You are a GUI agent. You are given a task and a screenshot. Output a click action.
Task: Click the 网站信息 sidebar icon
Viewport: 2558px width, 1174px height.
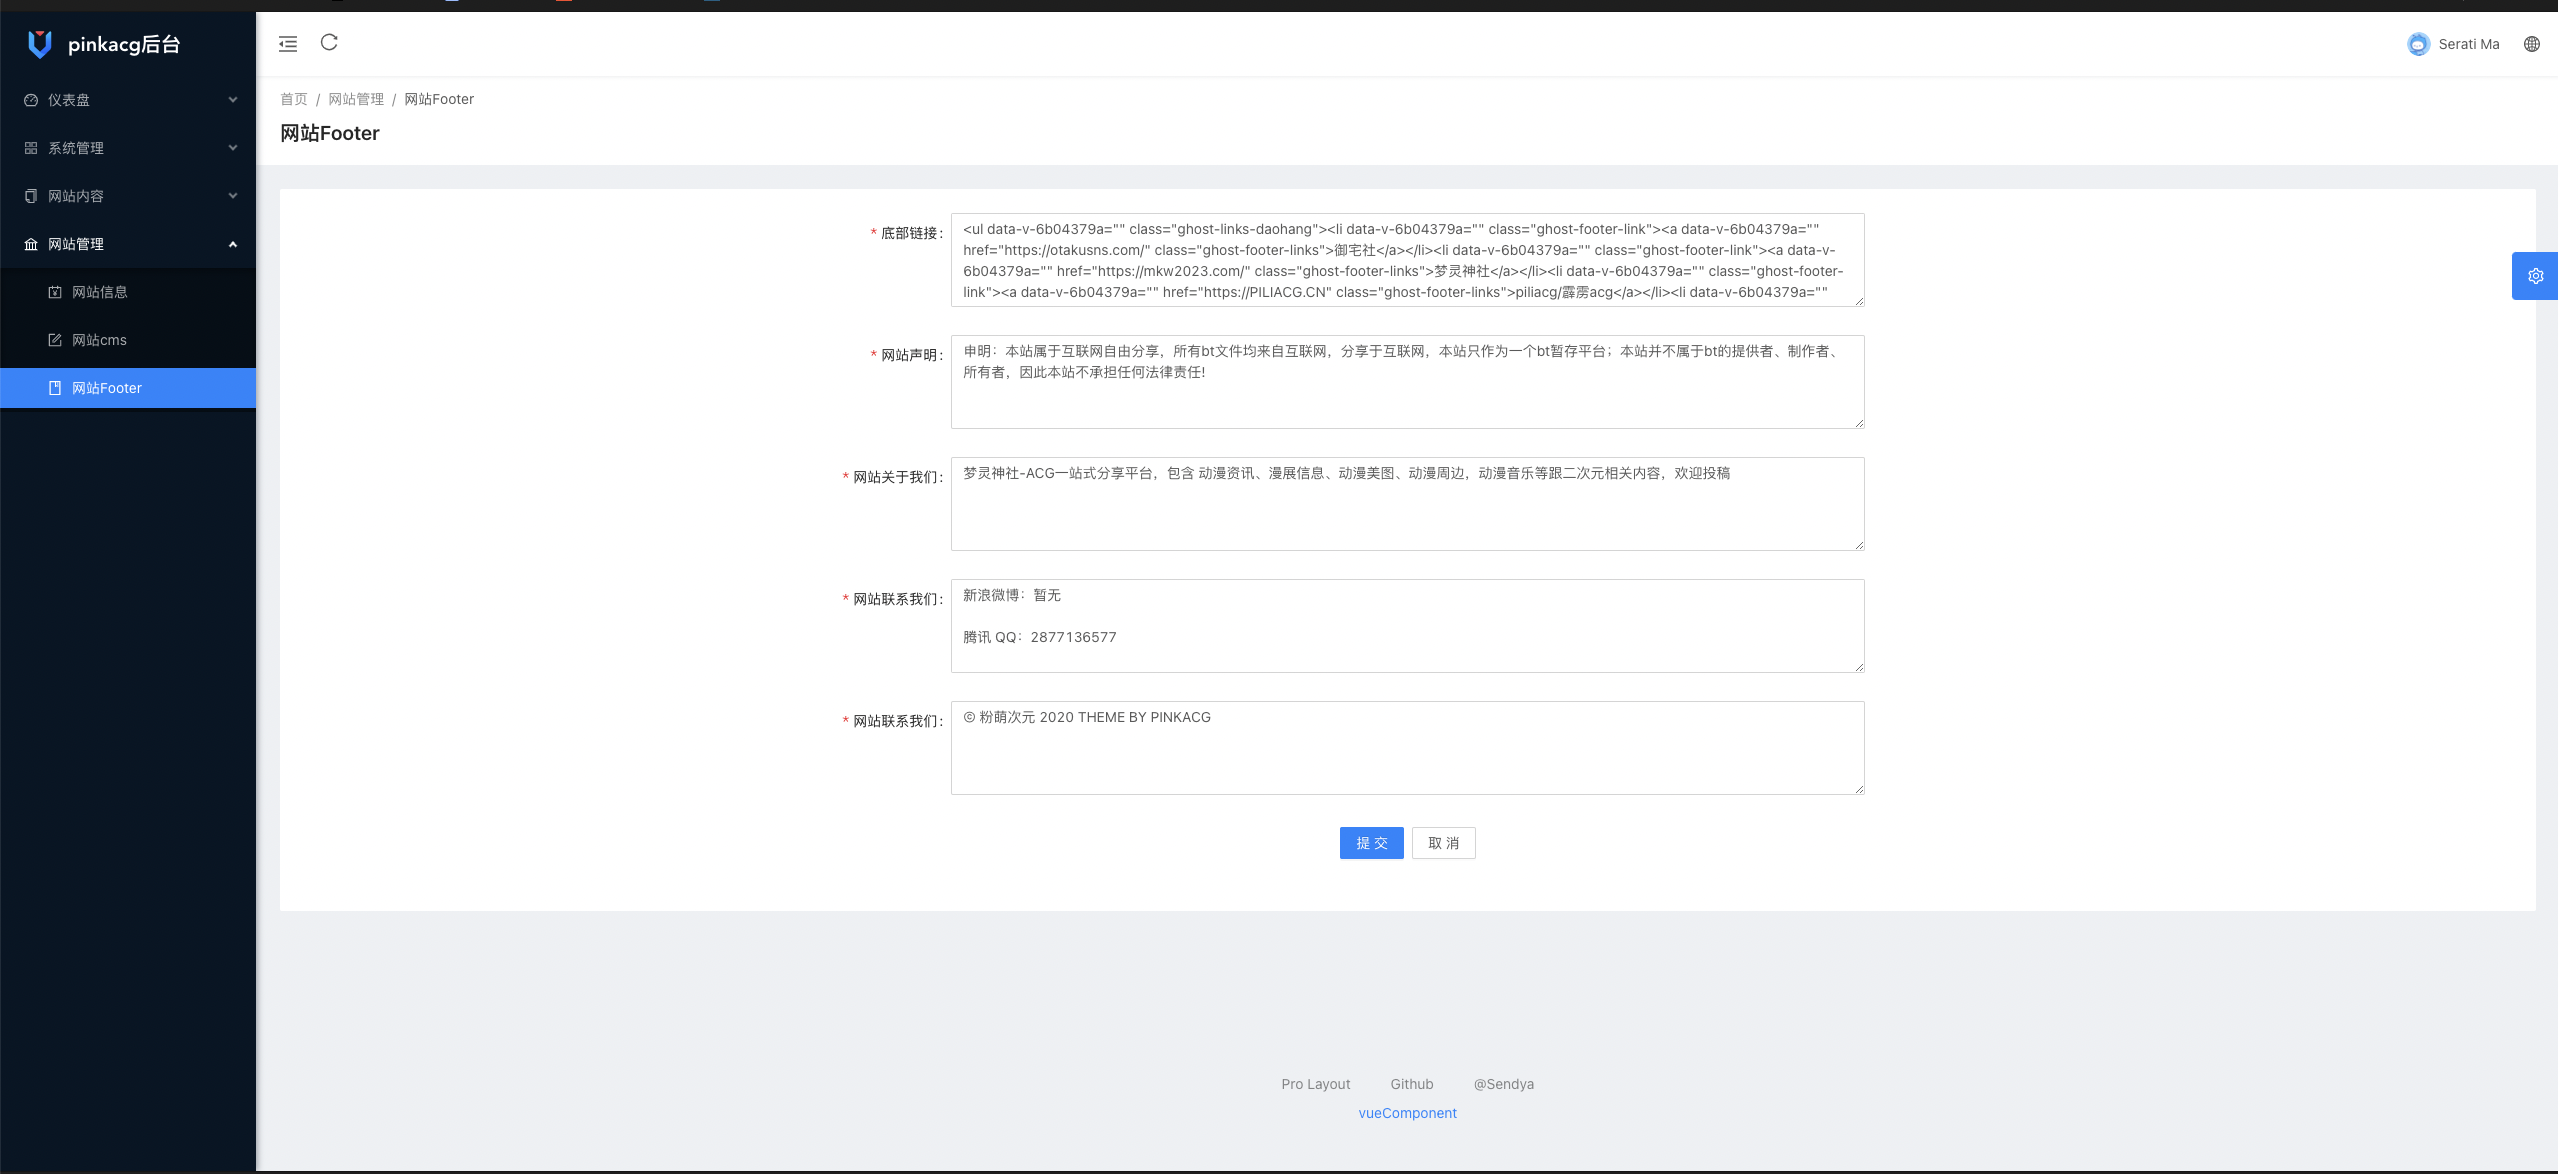55,292
